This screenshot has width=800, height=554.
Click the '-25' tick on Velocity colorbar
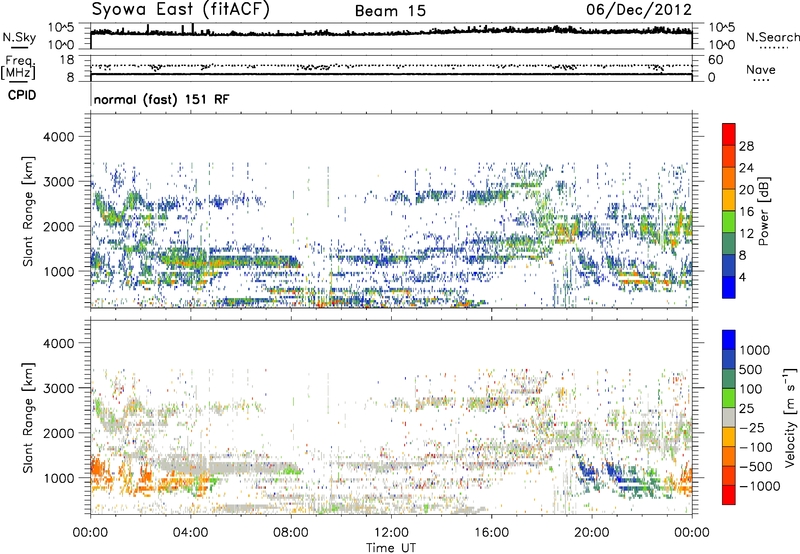(750, 427)
